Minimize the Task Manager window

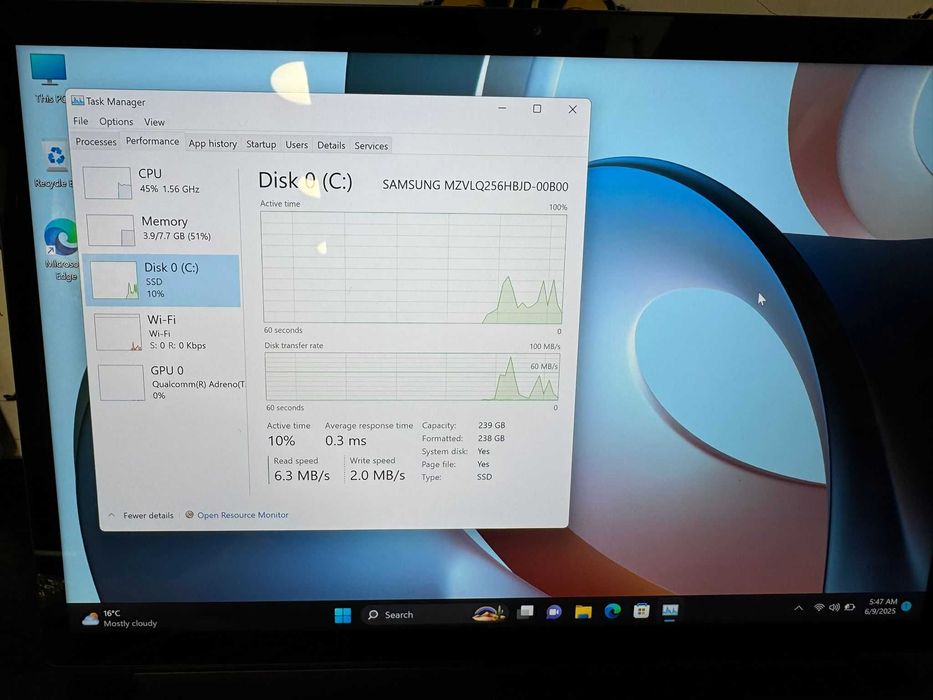click(502, 108)
